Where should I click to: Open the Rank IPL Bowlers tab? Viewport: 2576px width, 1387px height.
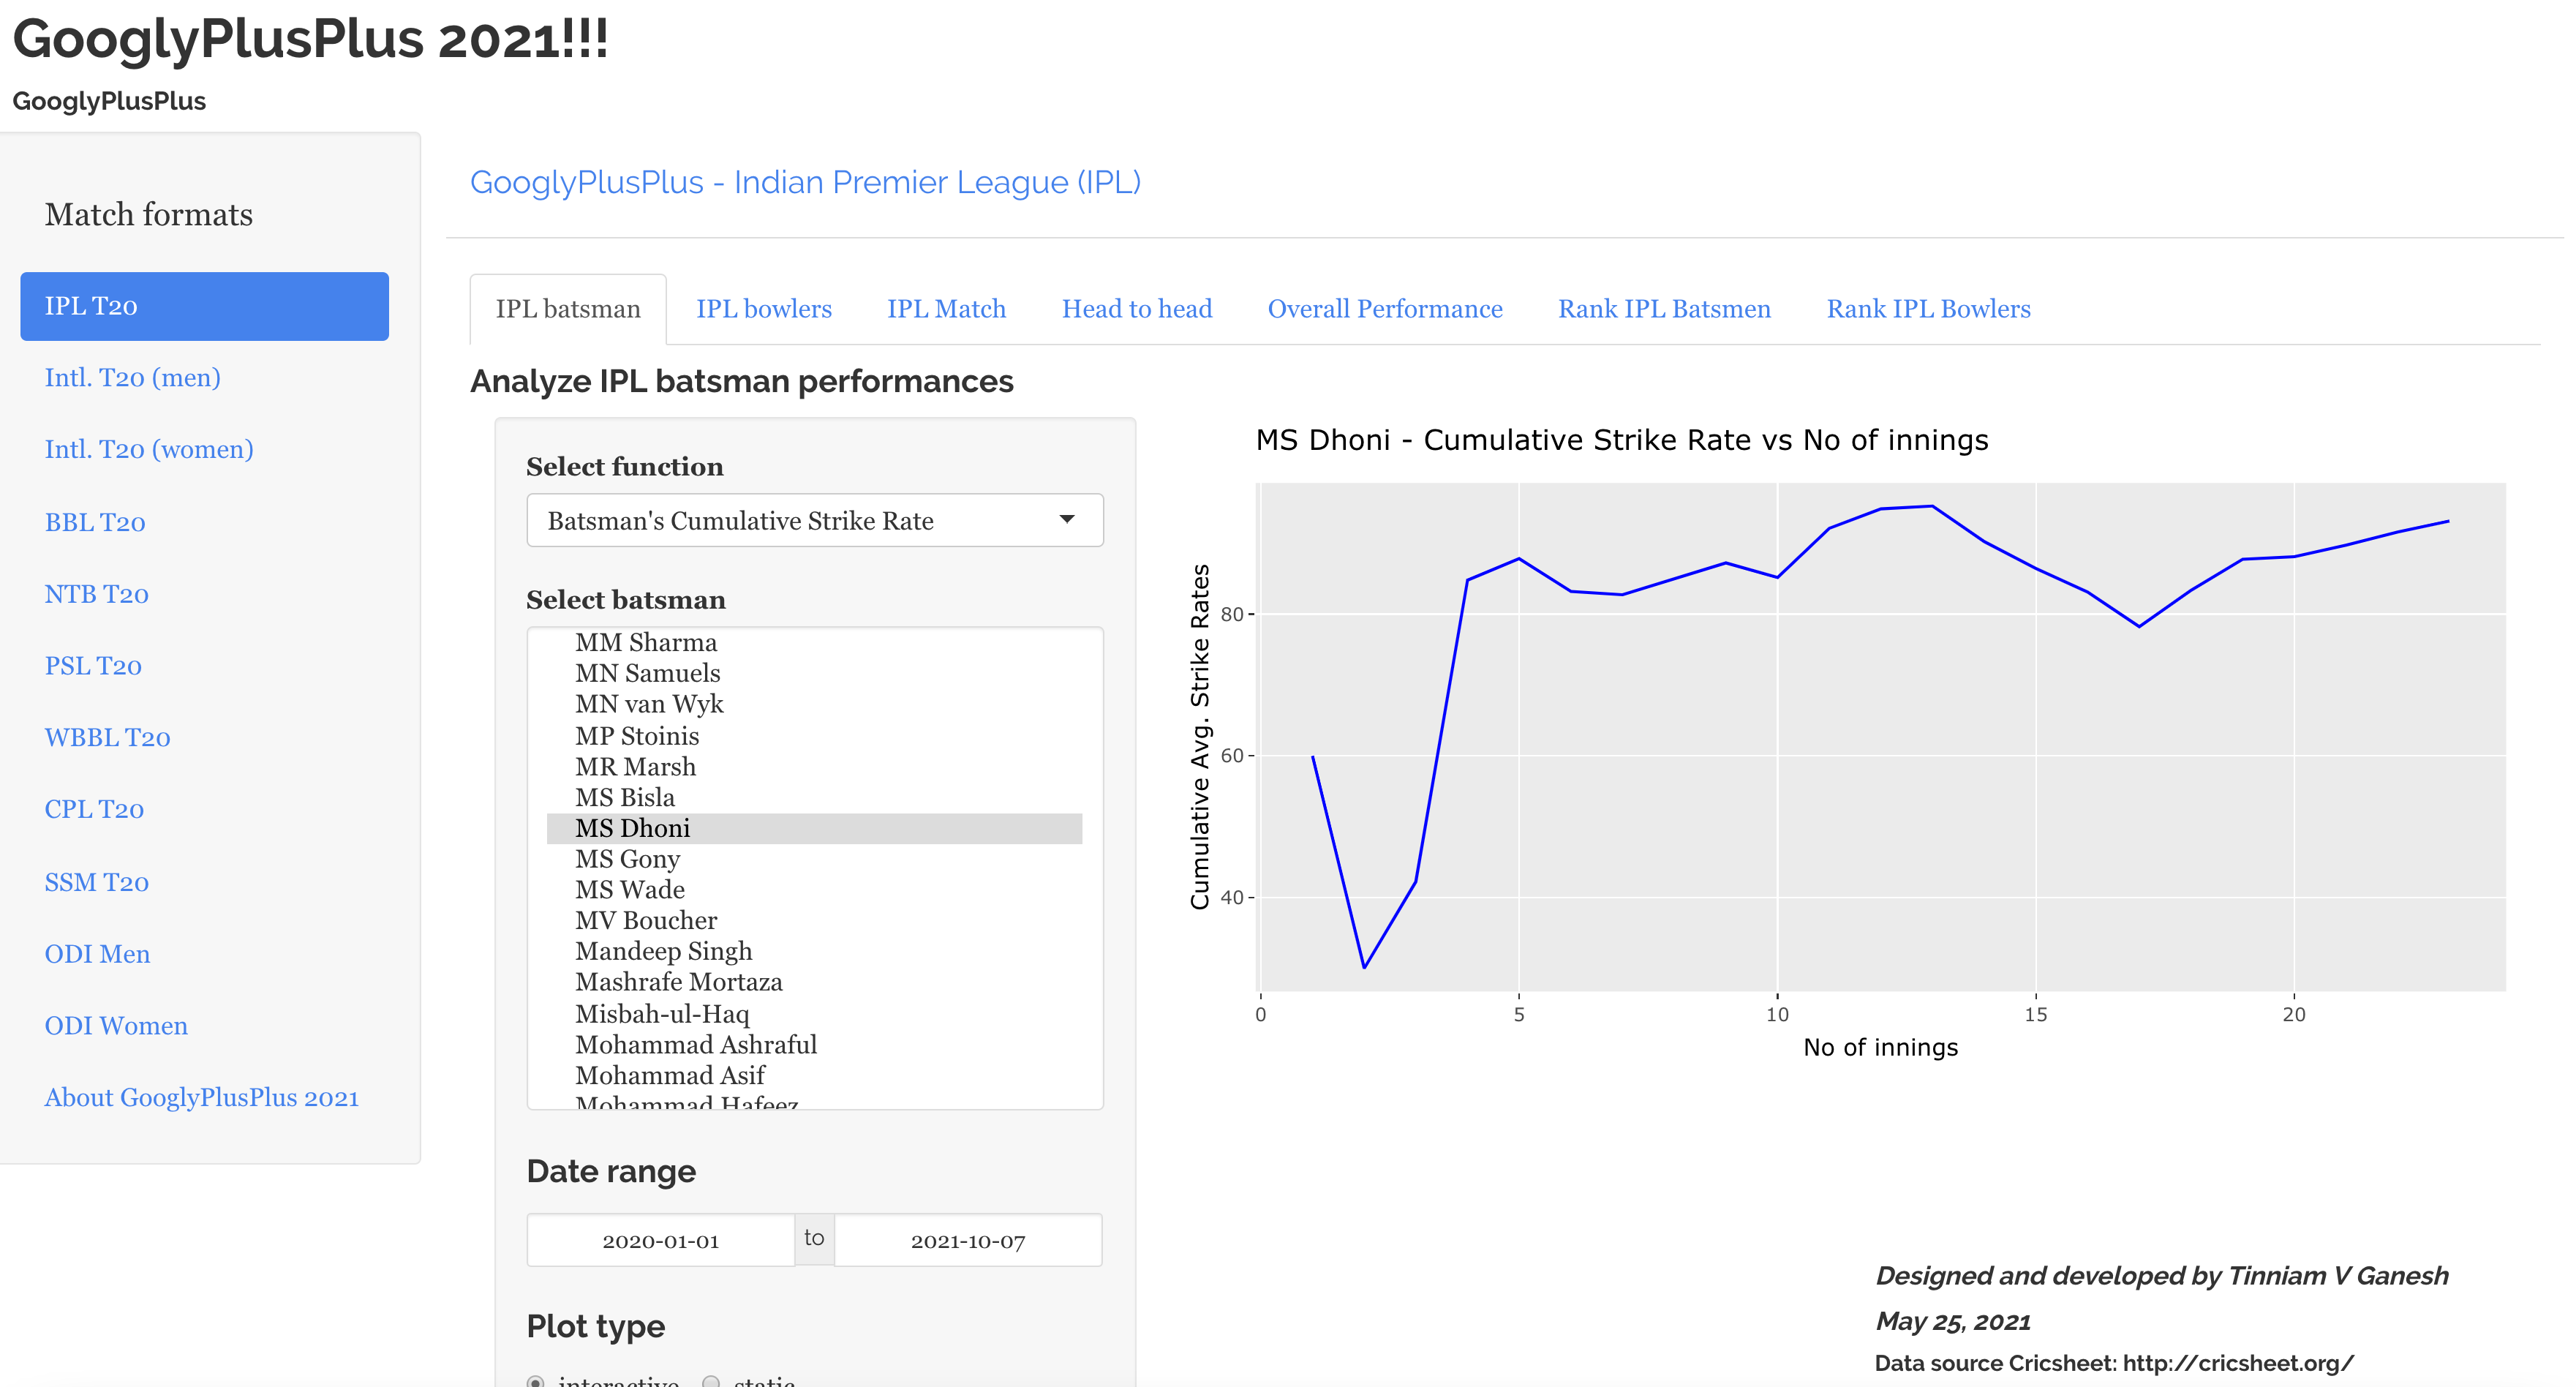click(1927, 309)
